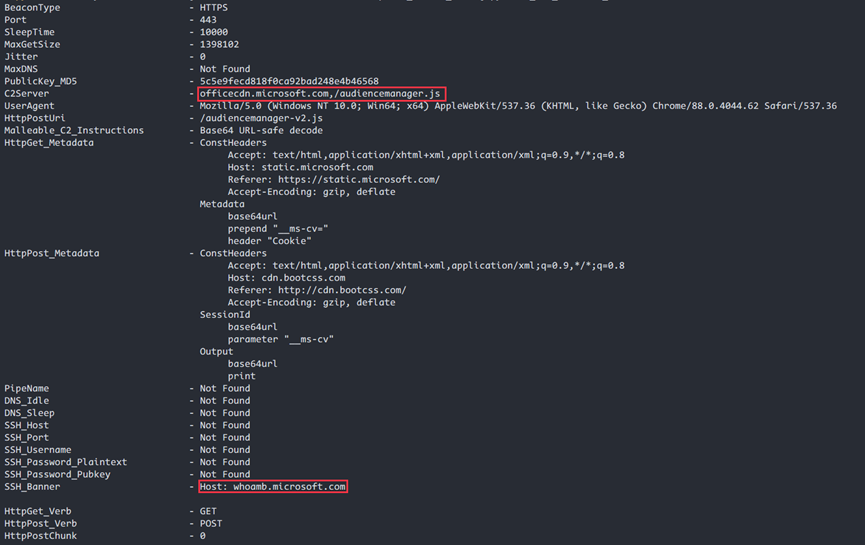Click the SleepTime value 10000
The height and width of the screenshot is (545, 865).
(x=213, y=32)
